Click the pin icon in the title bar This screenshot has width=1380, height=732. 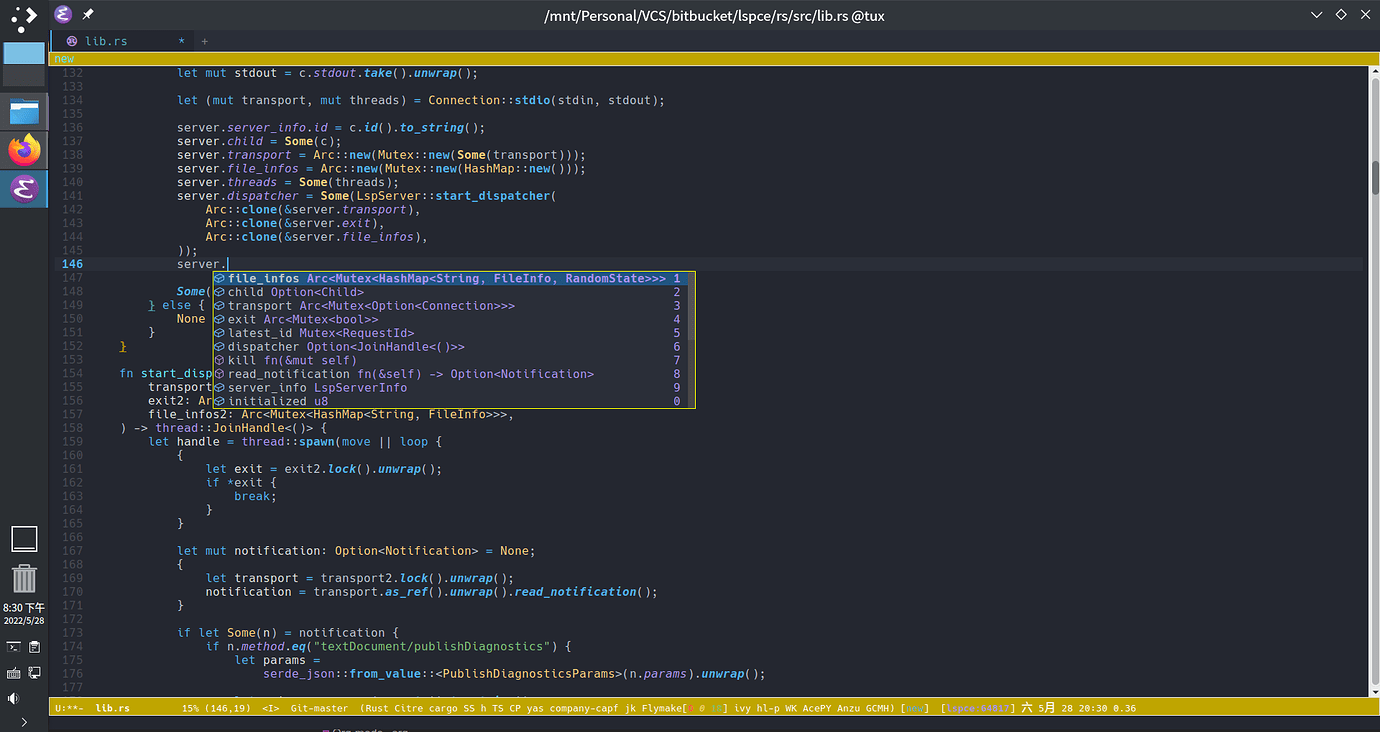coord(89,15)
